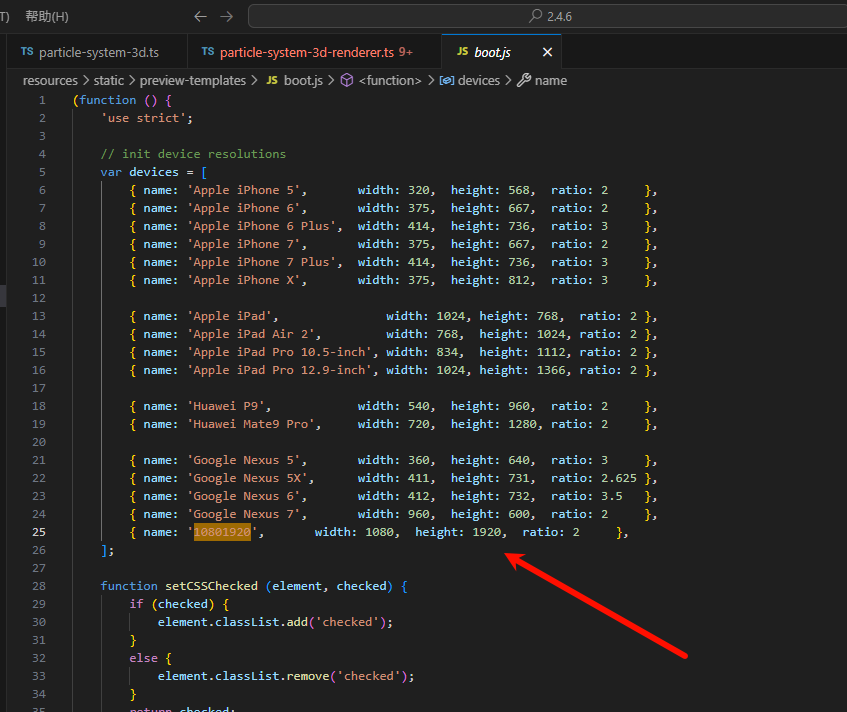Close the boot.js editor tab

coord(547,52)
